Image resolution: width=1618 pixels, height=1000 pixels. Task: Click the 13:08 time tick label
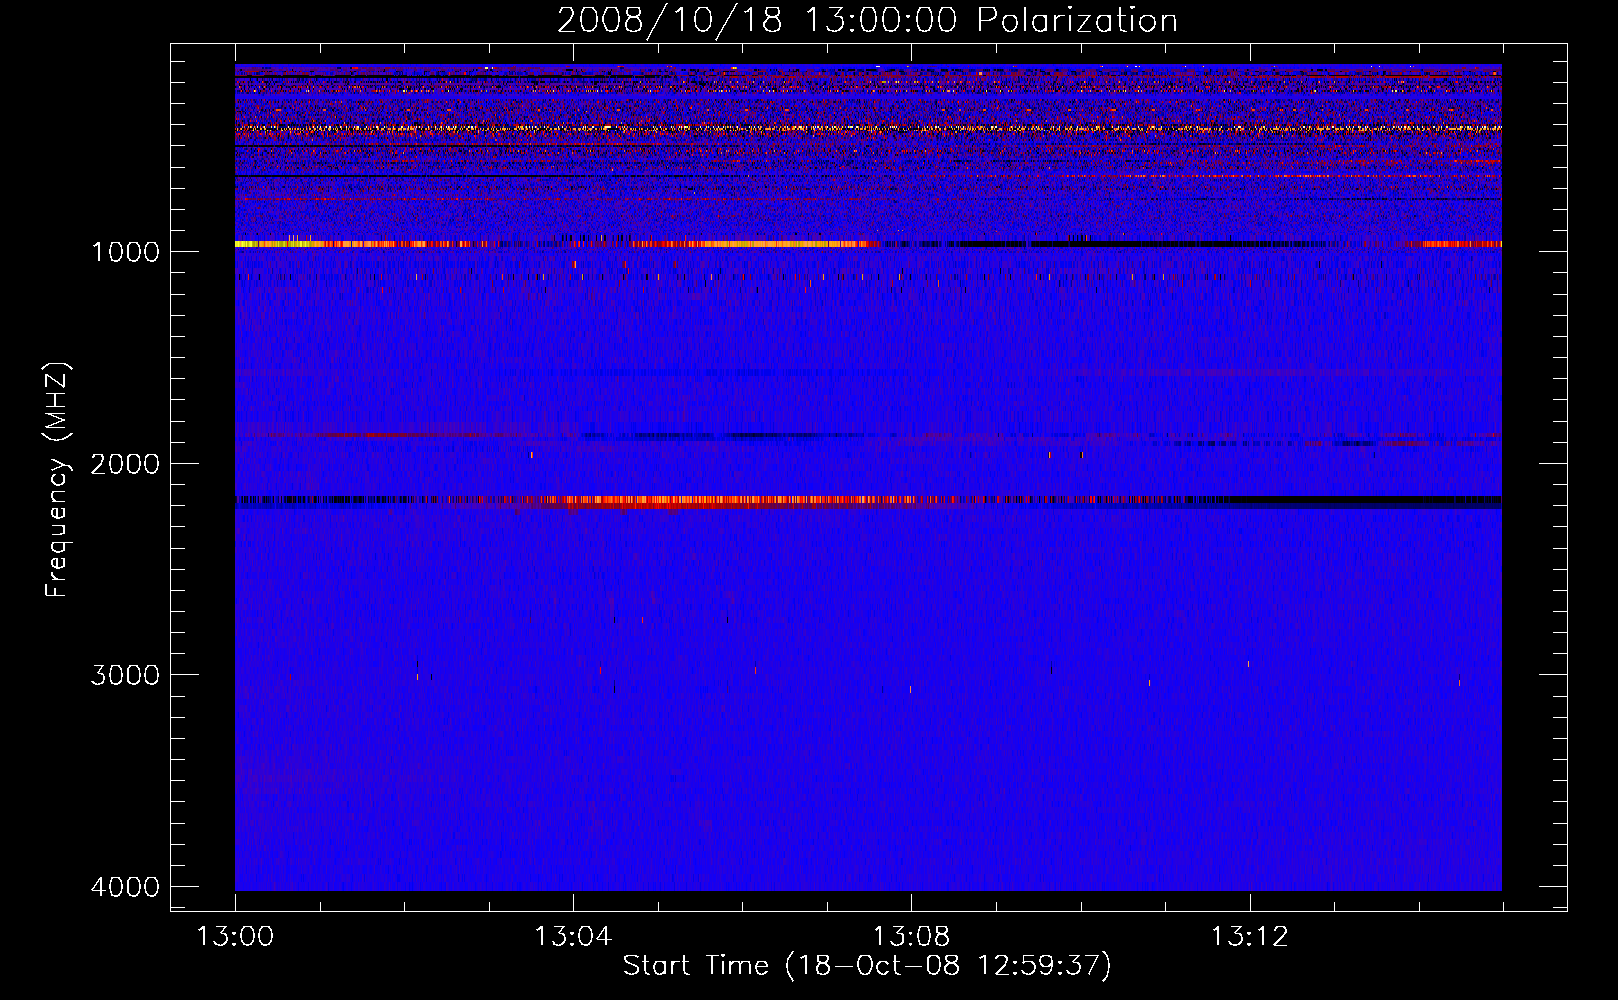pyautogui.click(x=911, y=937)
